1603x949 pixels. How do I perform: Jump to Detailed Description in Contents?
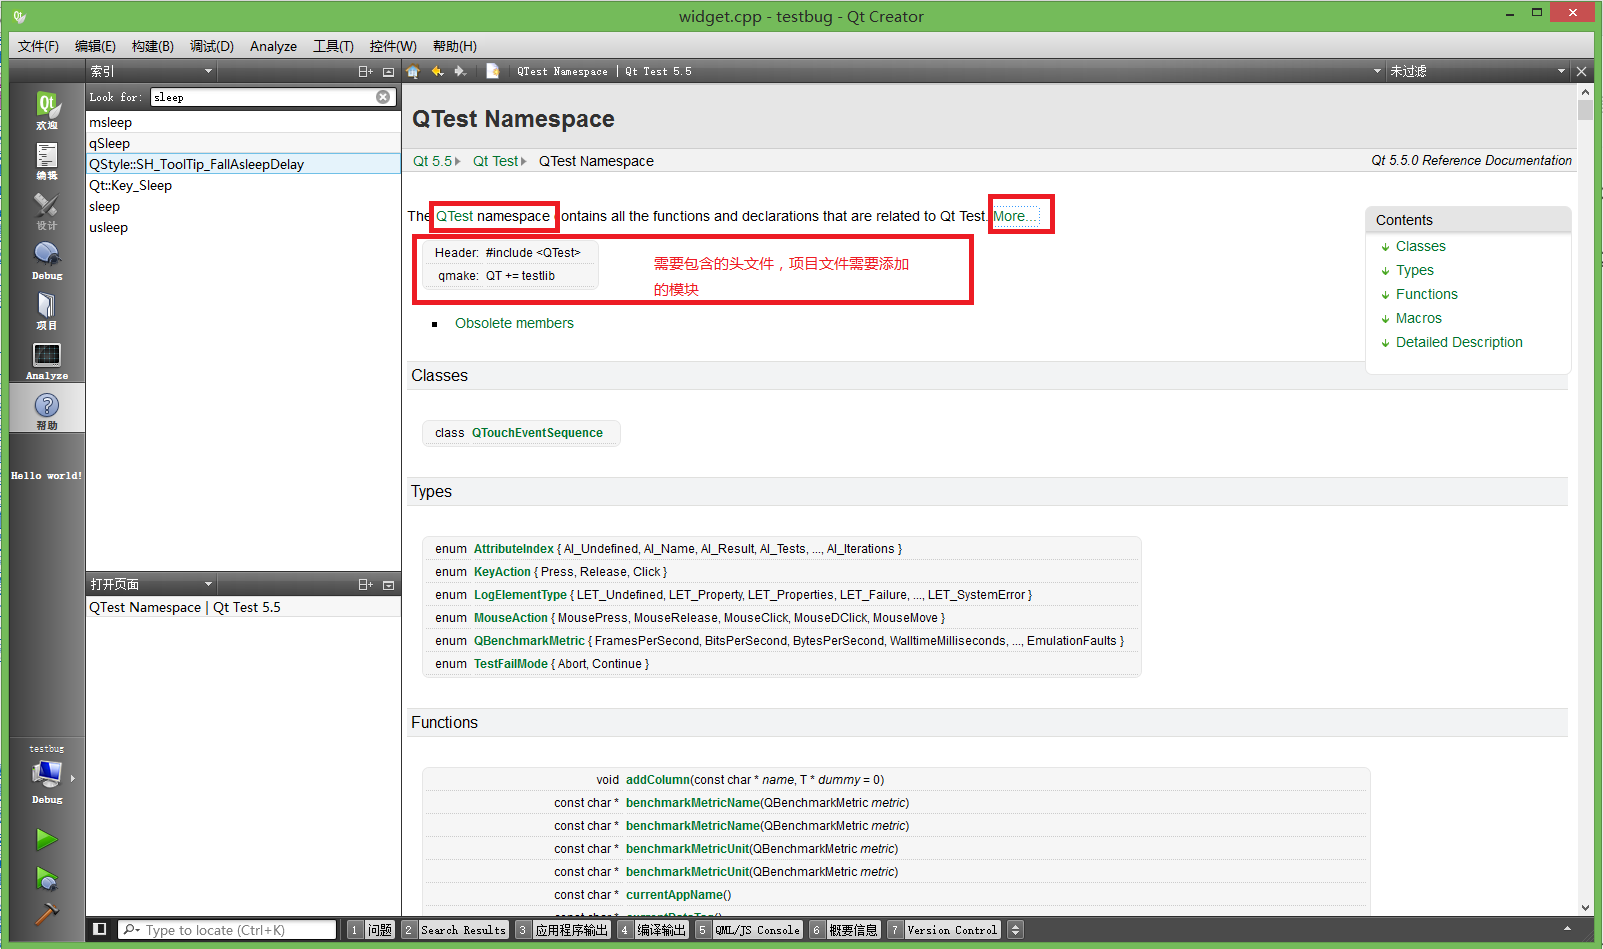1459,342
